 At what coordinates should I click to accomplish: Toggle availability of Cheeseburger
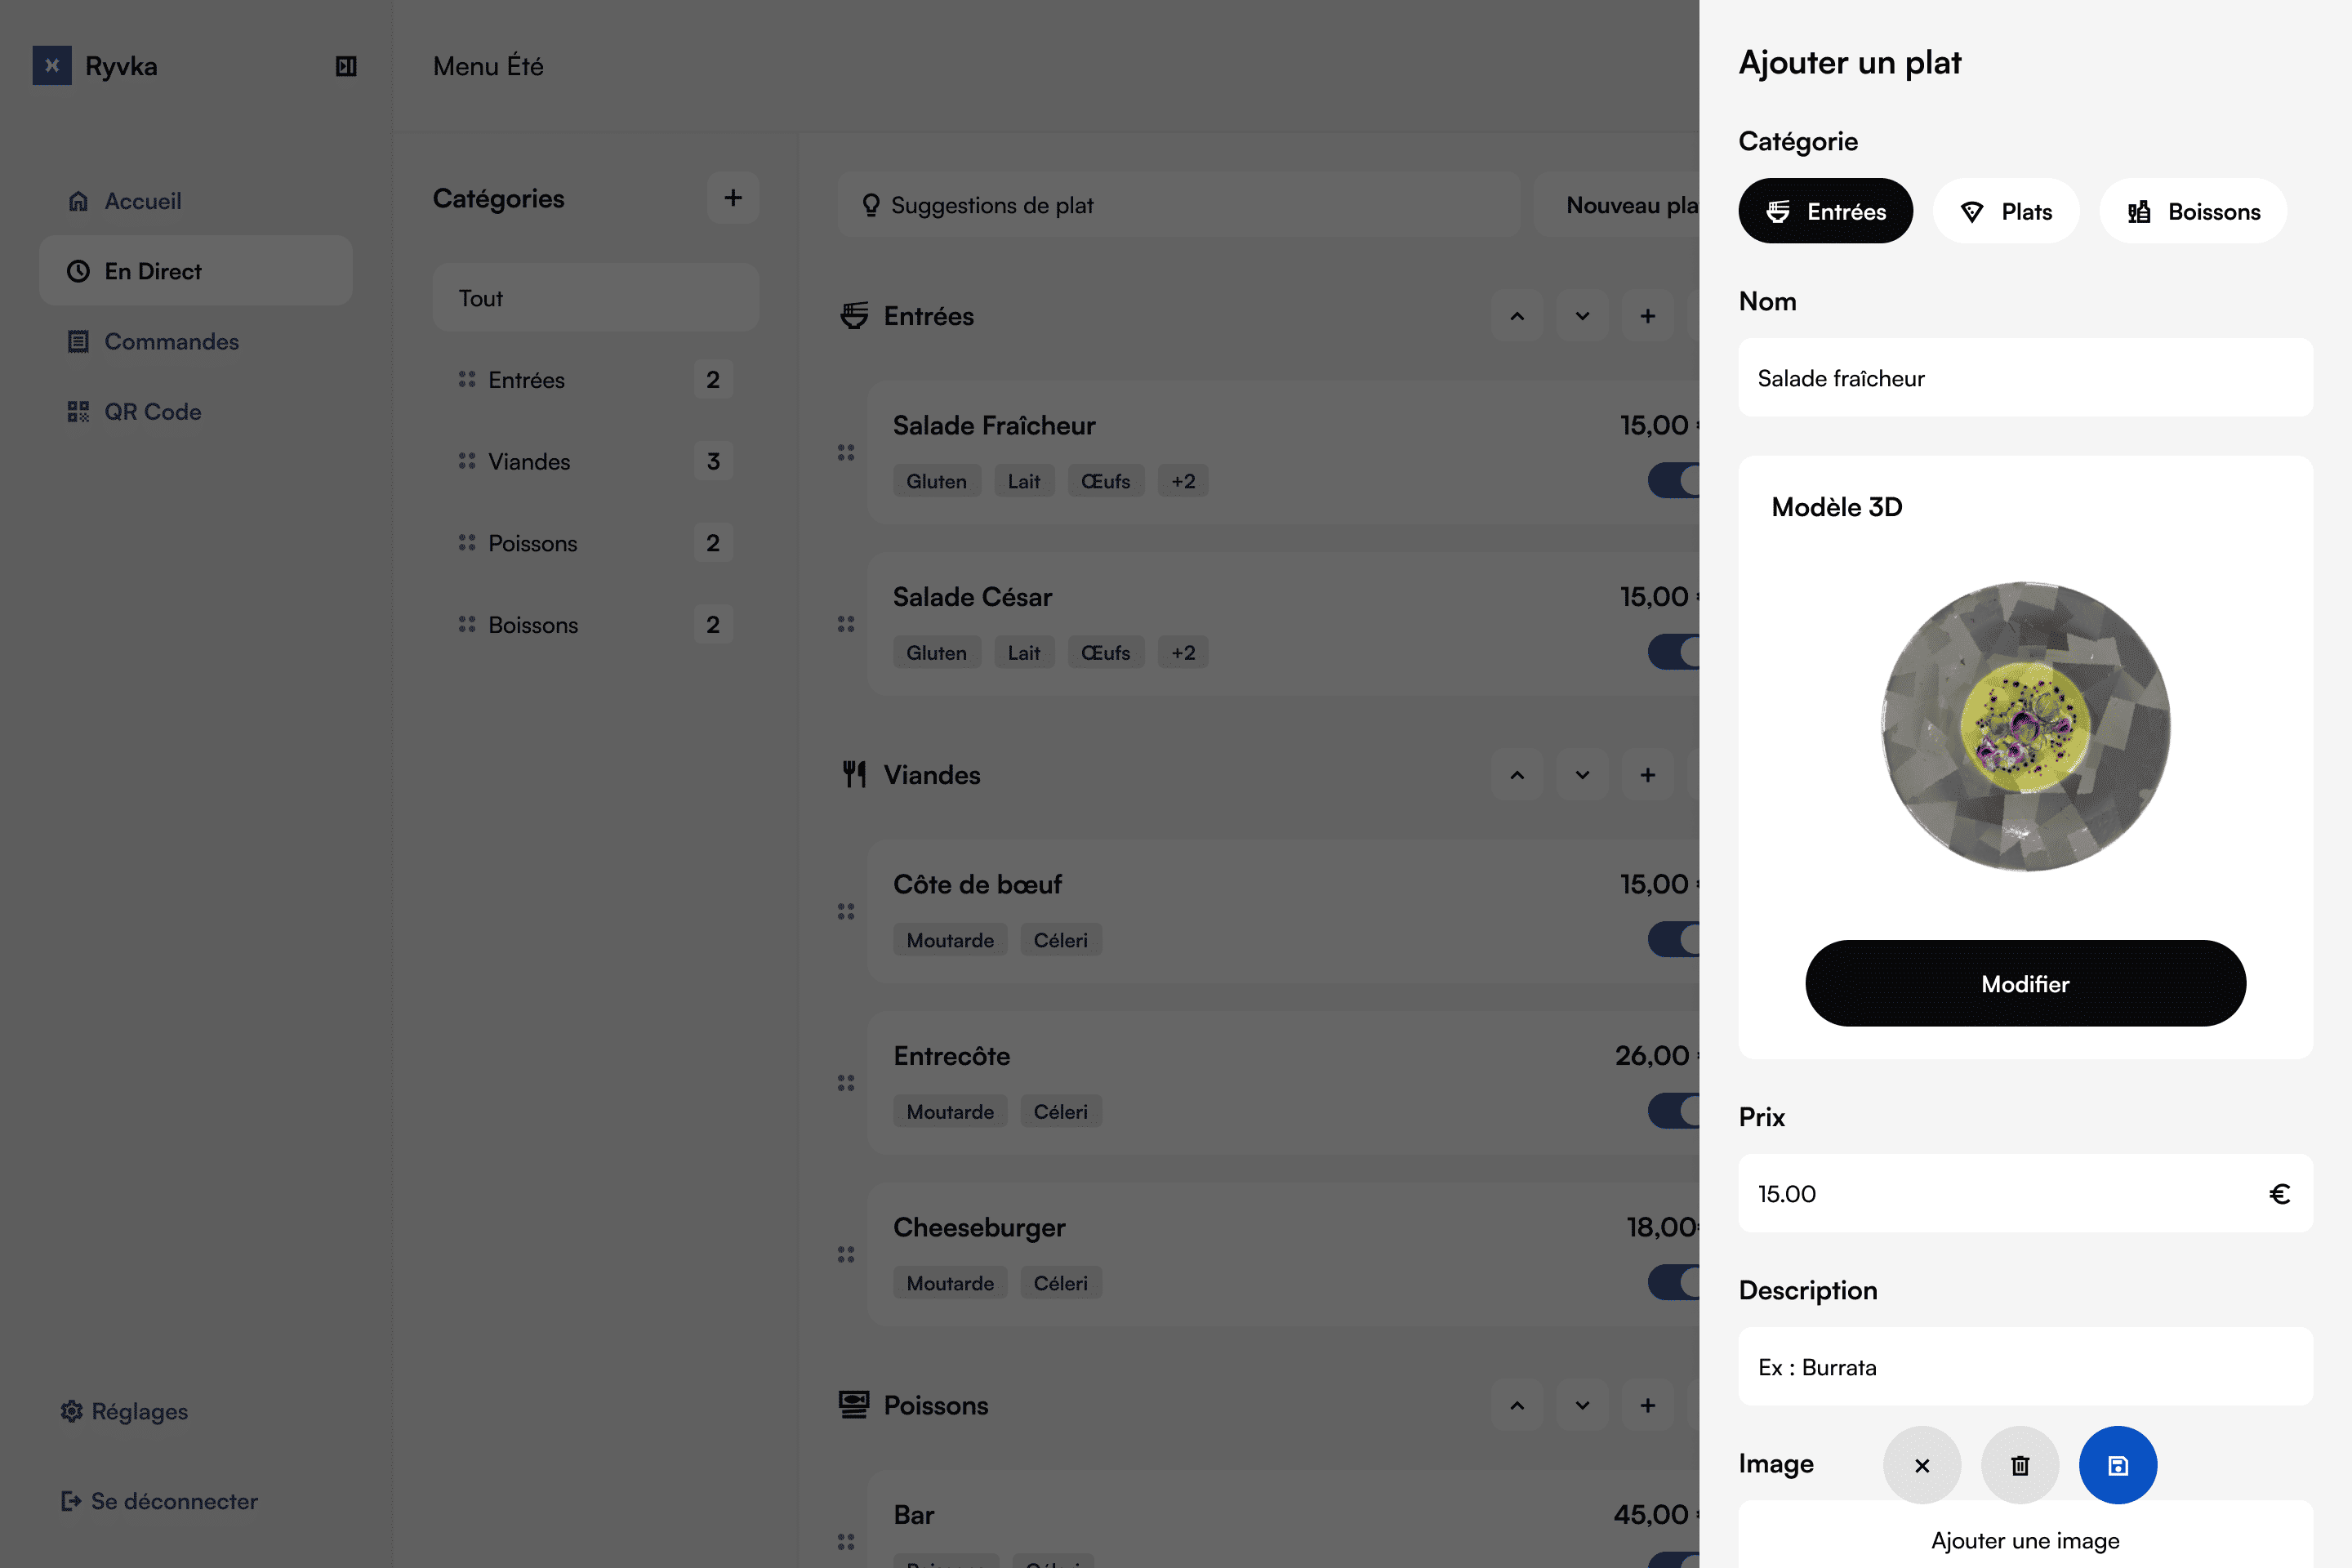pos(1674,1282)
